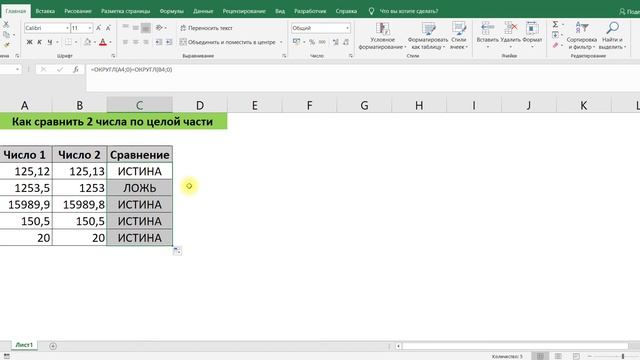Expand Найти и выделить menu

point(612,36)
